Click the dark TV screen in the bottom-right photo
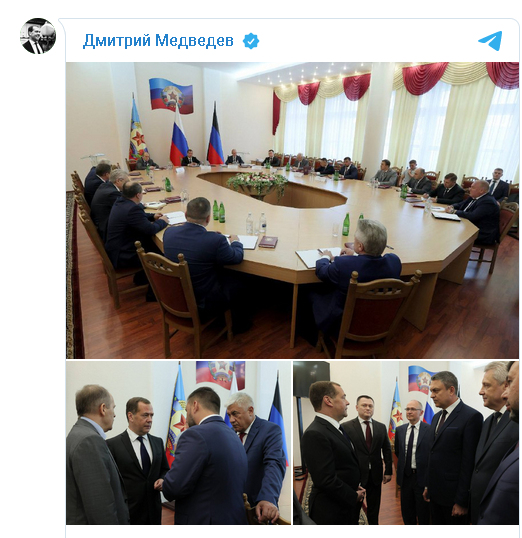 (x=312, y=379)
